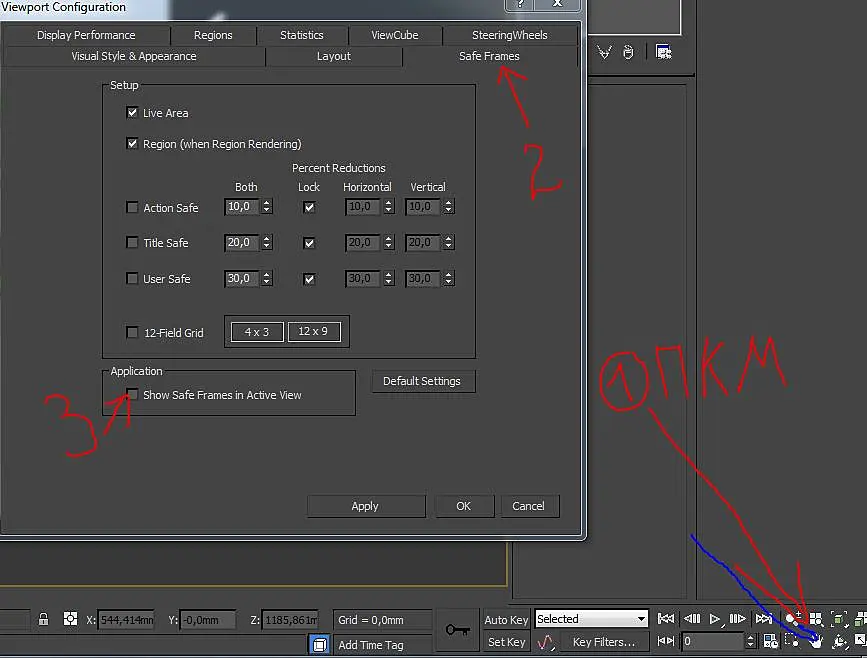Toggle the User Safe Lock checkbox
This screenshot has width=867, height=658.
pos(309,279)
